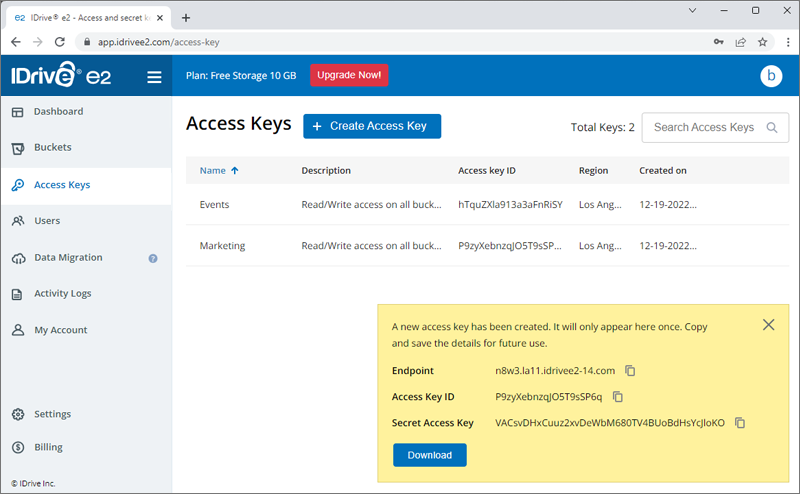Click the Marketing row's description text

(x=371, y=246)
